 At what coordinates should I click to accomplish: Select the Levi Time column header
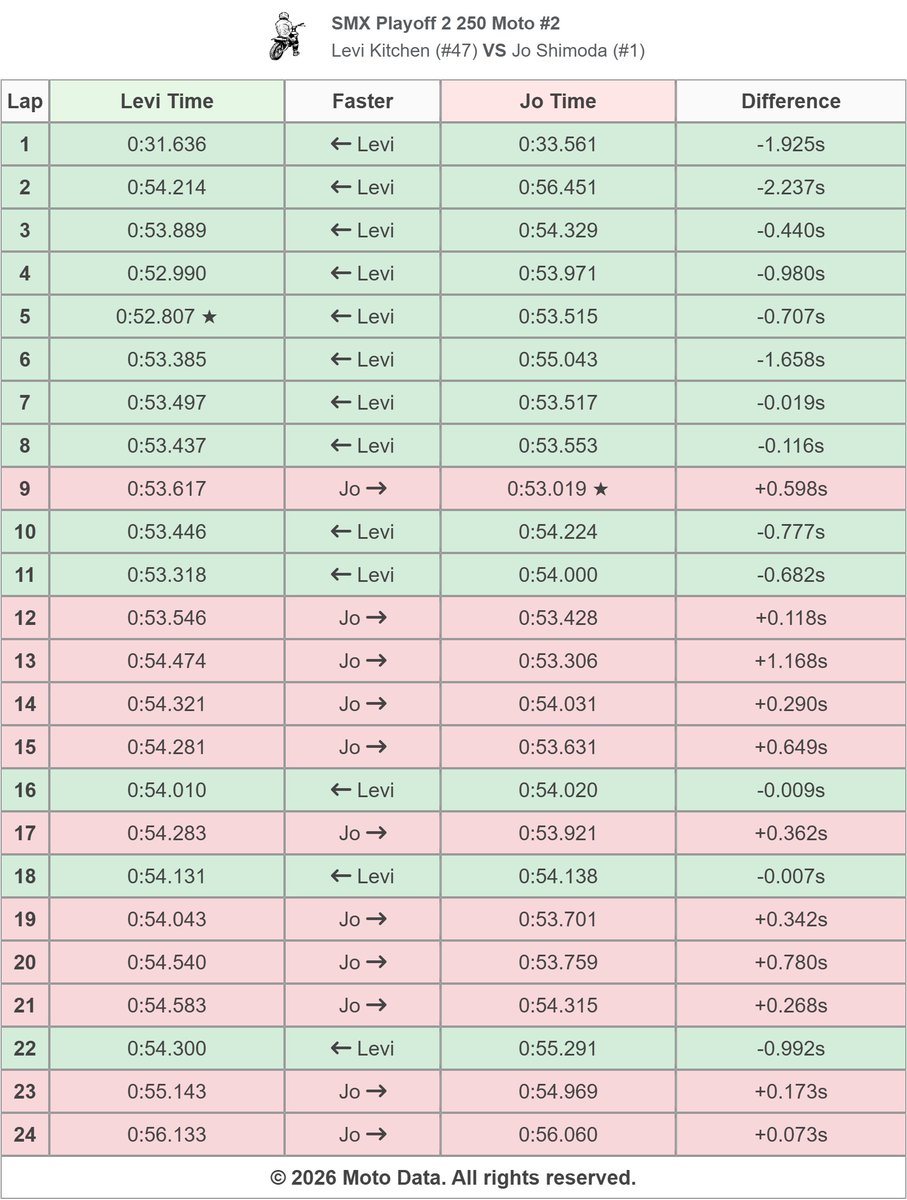(x=167, y=101)
